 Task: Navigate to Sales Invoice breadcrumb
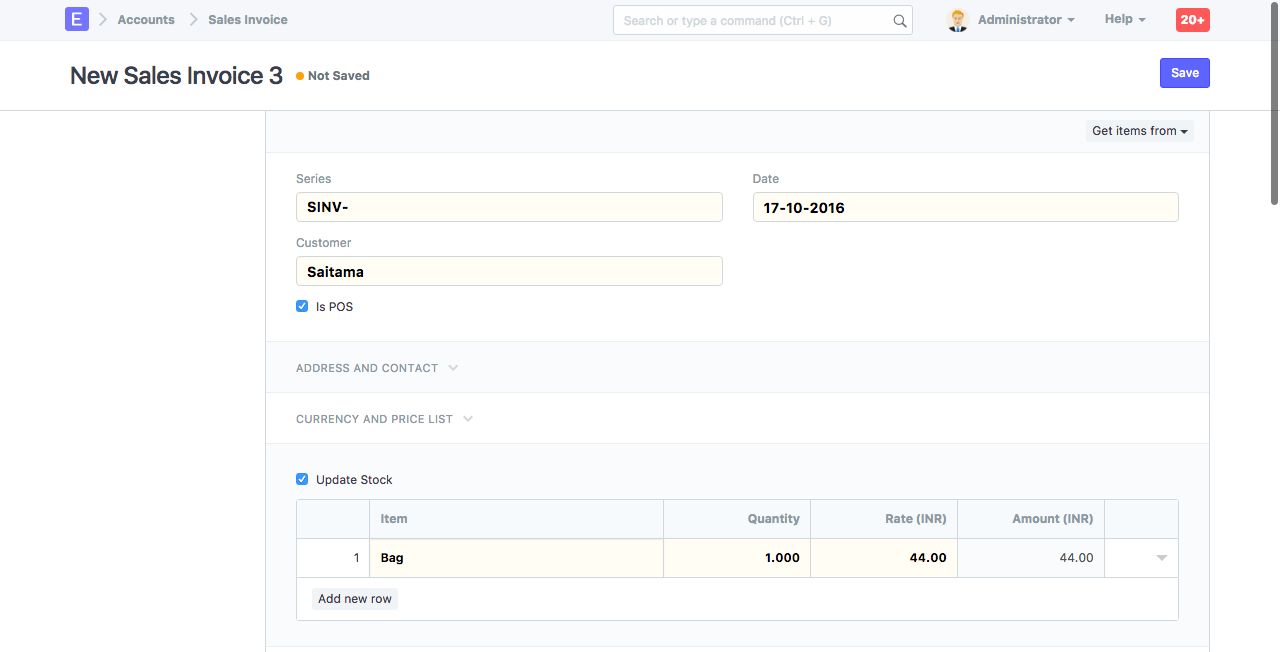point(247,20)
